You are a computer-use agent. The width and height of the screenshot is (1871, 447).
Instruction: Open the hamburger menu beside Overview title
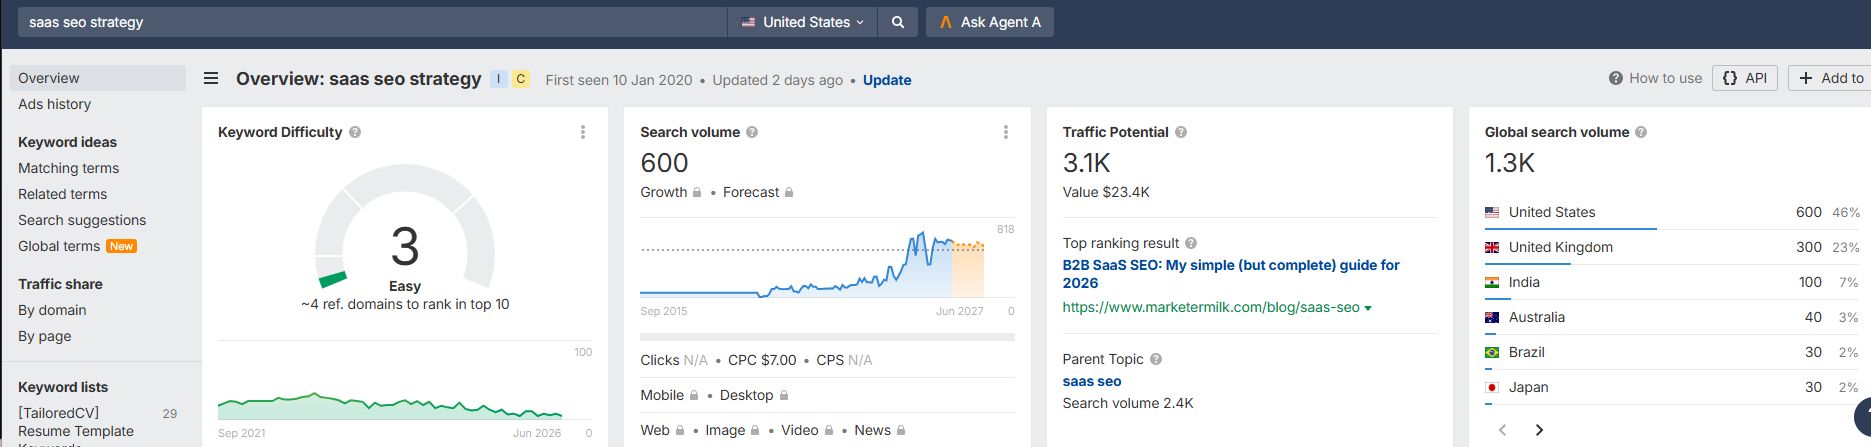coord(211,78)
